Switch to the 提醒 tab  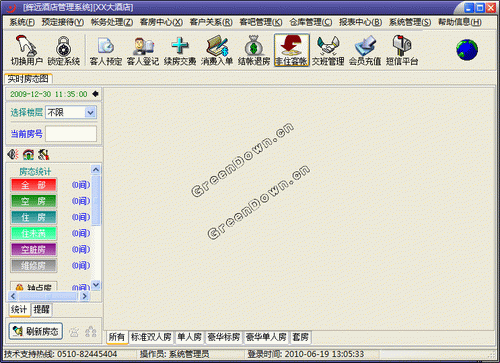tap(41, 309)
